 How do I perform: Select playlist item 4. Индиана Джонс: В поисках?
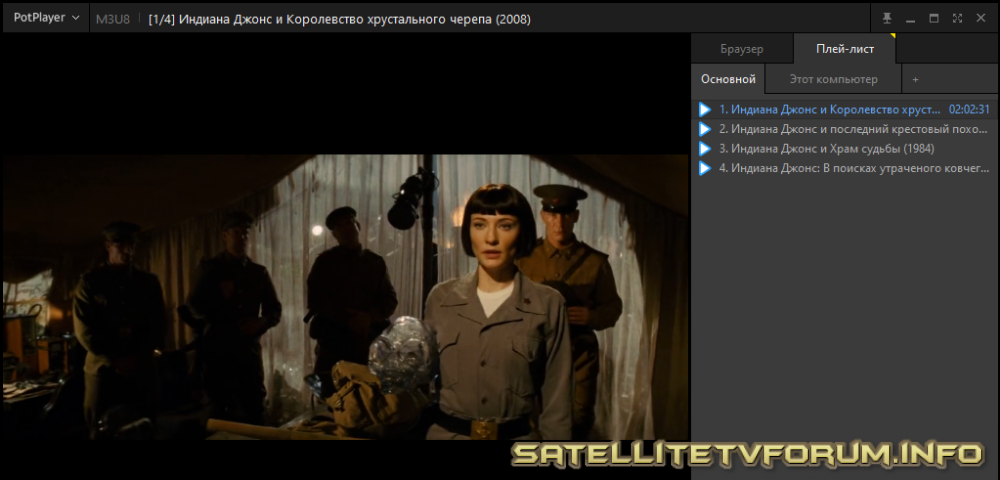coord(844,169)
